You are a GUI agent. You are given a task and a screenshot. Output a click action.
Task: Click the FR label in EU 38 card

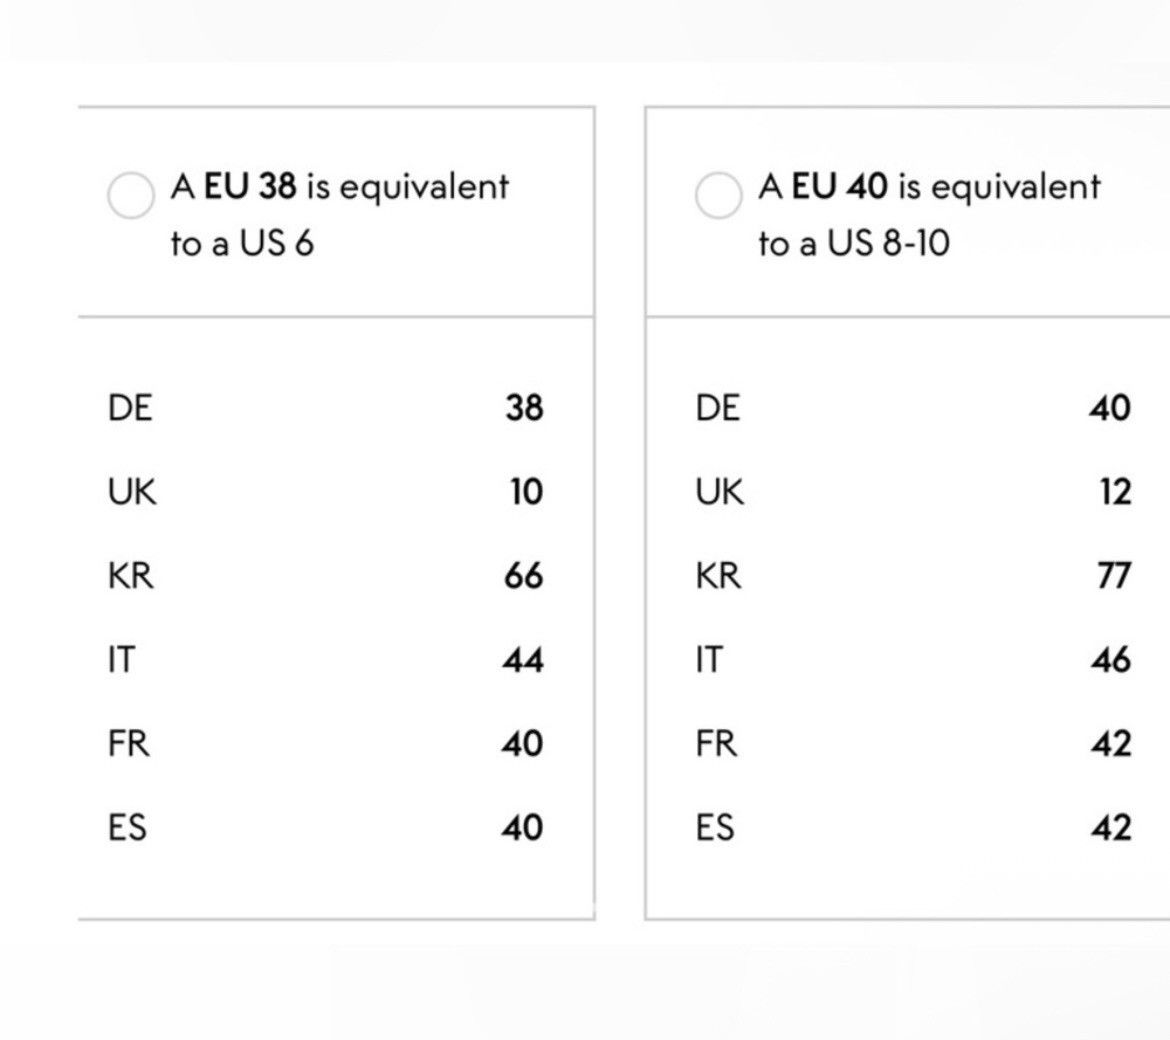point(128,744)
